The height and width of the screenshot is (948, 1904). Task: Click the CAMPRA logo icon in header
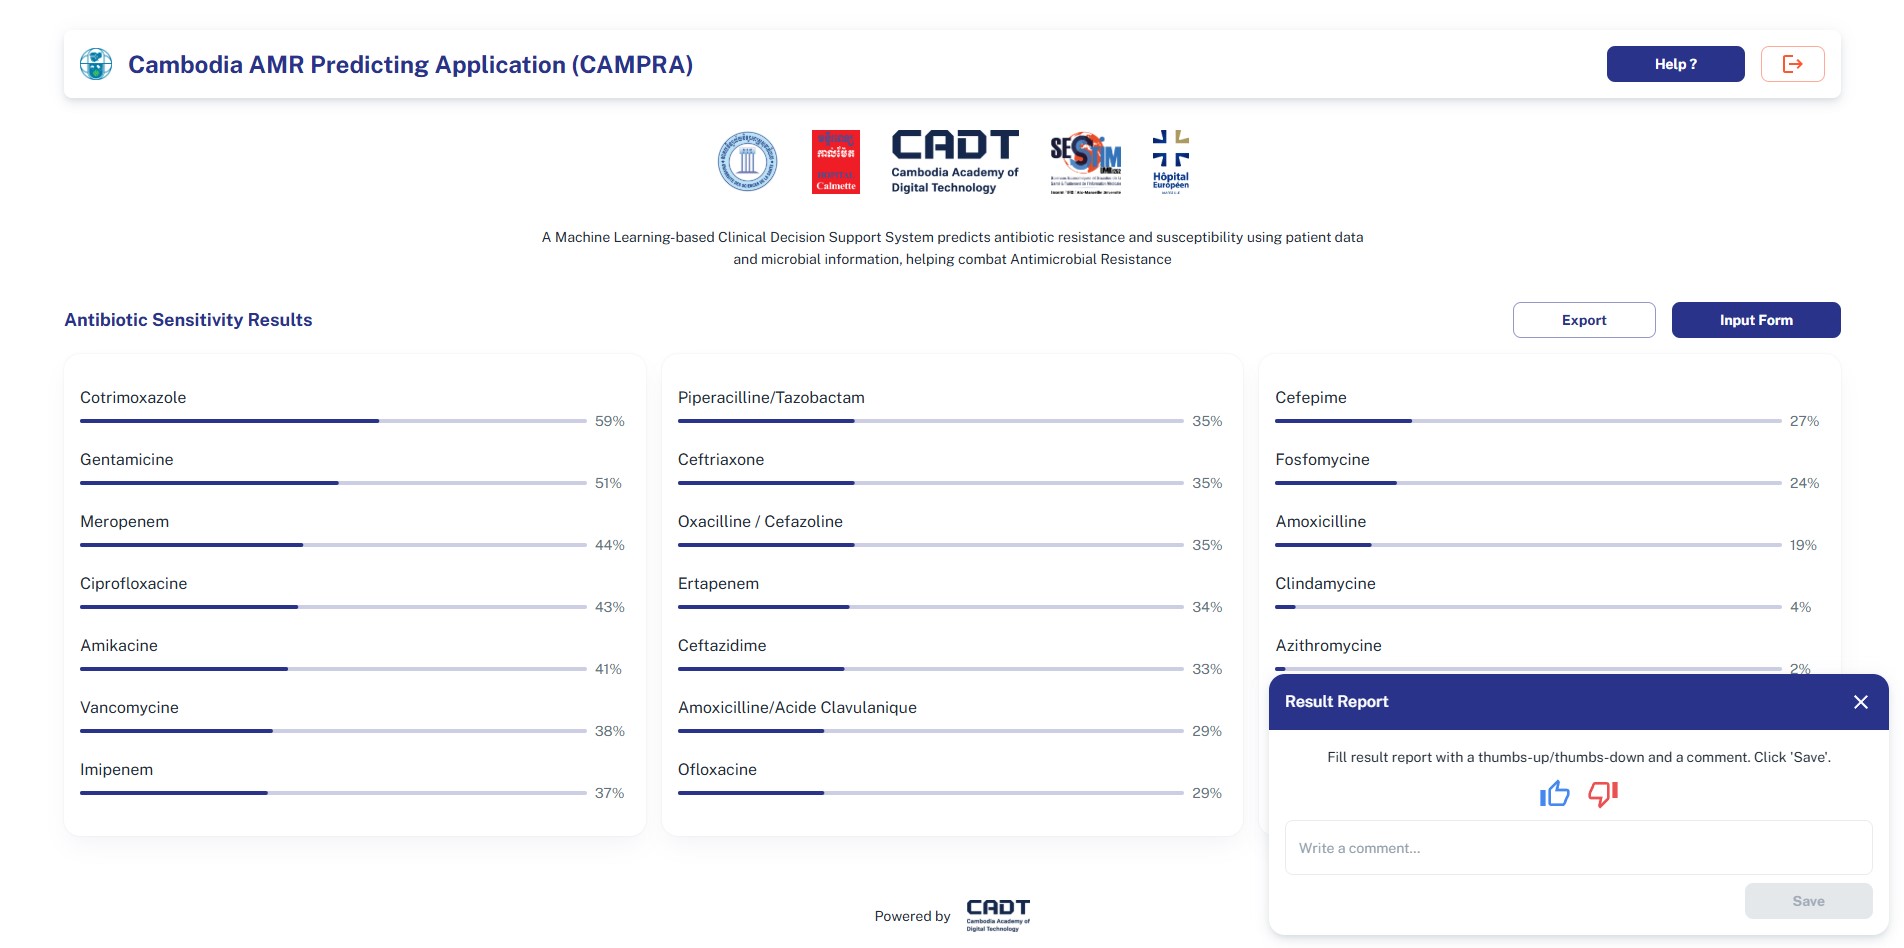[96, 64]
